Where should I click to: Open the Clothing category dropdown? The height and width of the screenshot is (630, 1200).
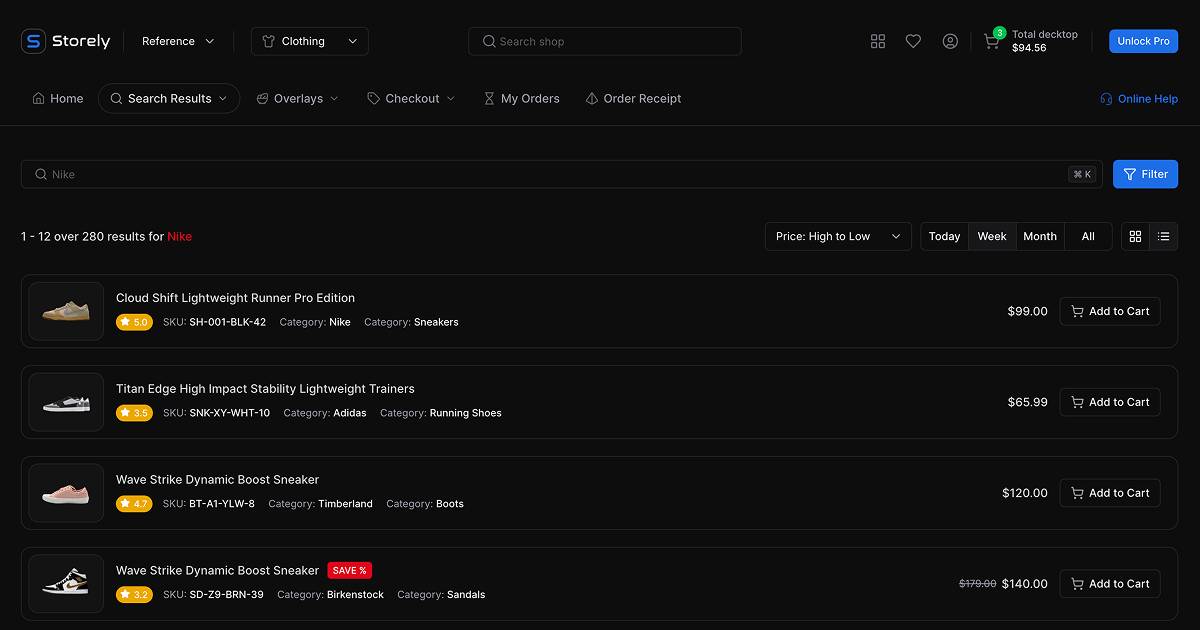(309, 41)
